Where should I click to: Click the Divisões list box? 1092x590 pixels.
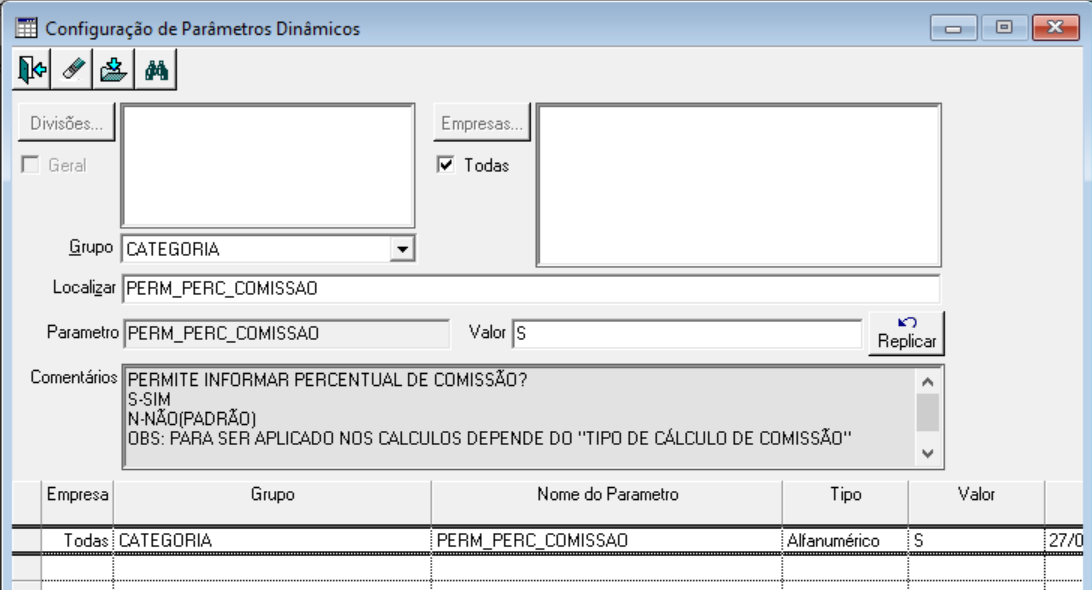[268, 166]
